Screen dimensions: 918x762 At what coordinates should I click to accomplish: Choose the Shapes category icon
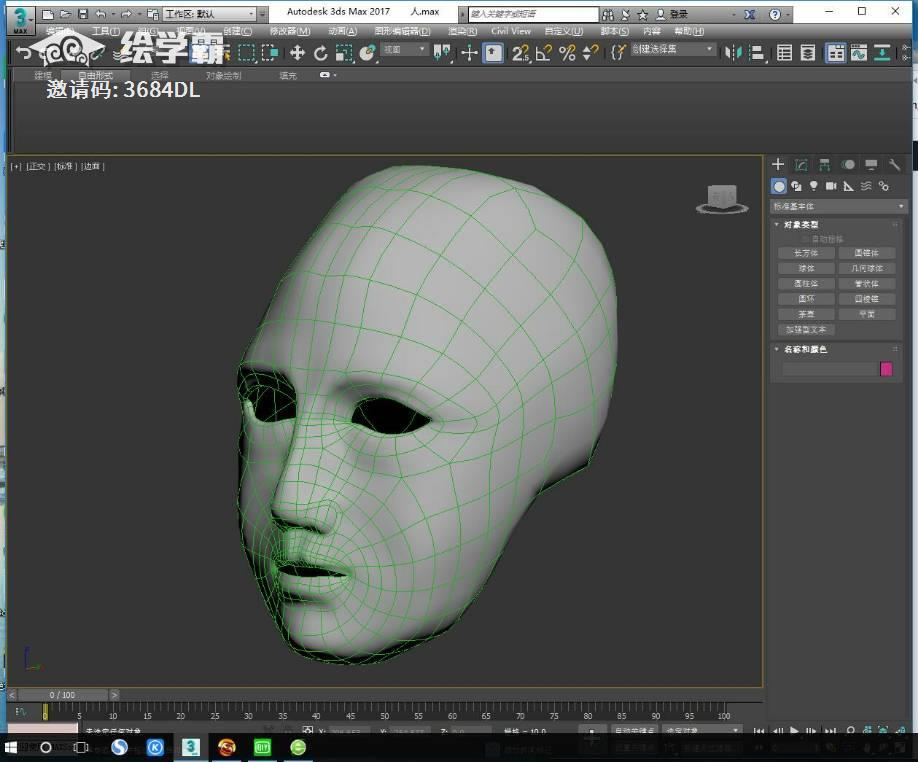(797, 186)
